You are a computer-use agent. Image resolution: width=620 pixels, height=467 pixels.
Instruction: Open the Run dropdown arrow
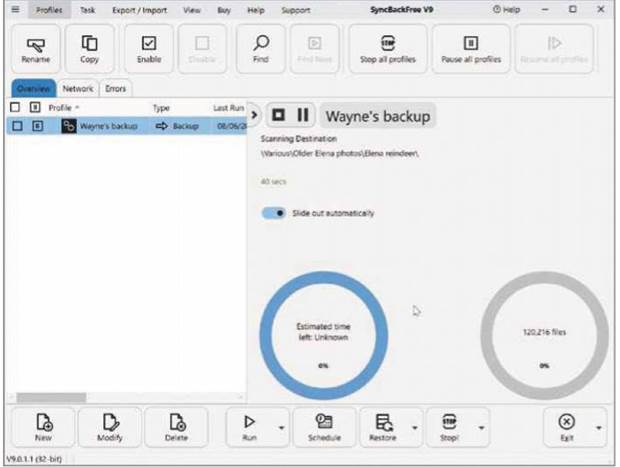(282, 428)
